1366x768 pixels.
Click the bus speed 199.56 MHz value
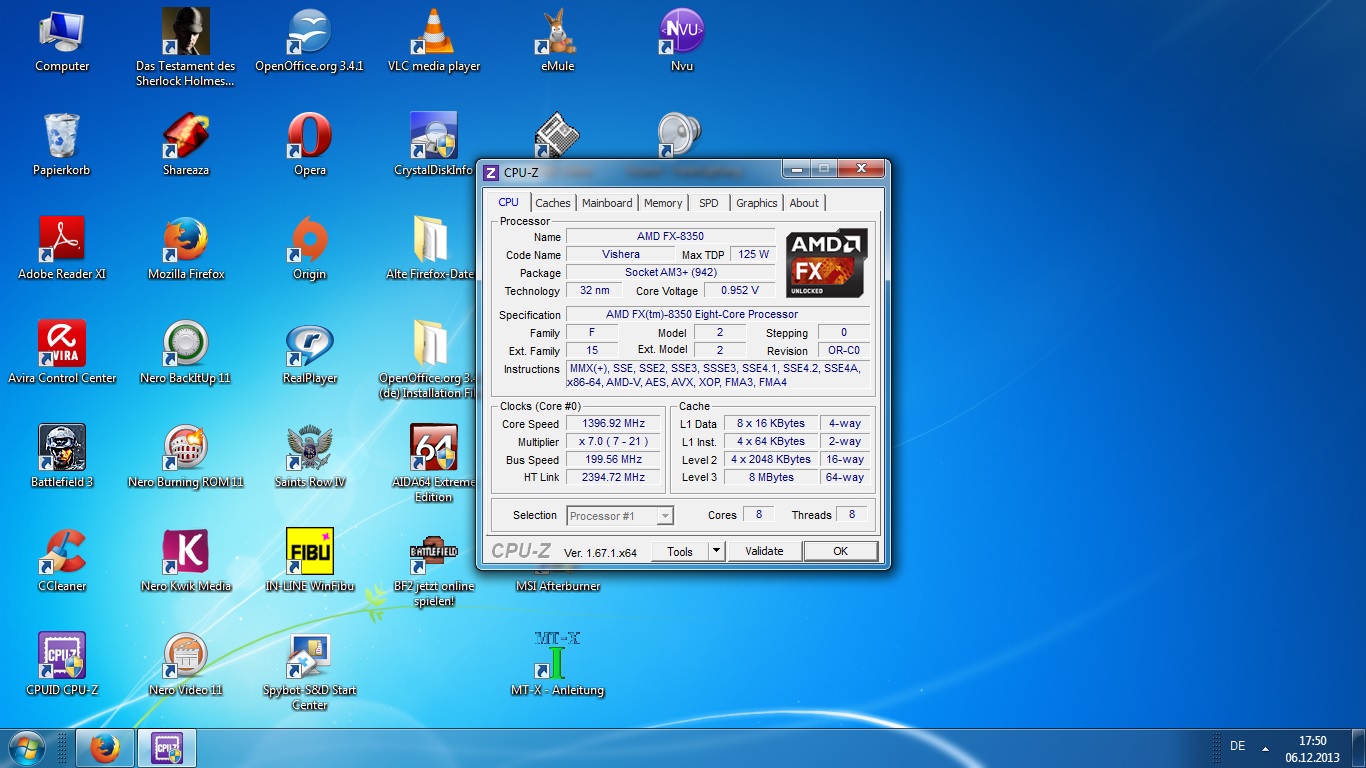(613, 460)
